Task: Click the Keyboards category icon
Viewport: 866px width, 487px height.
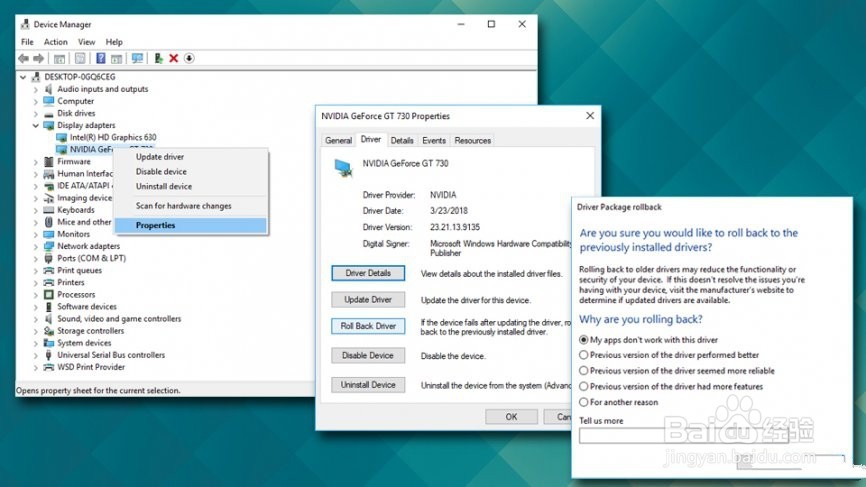Action: pos(49,210)
